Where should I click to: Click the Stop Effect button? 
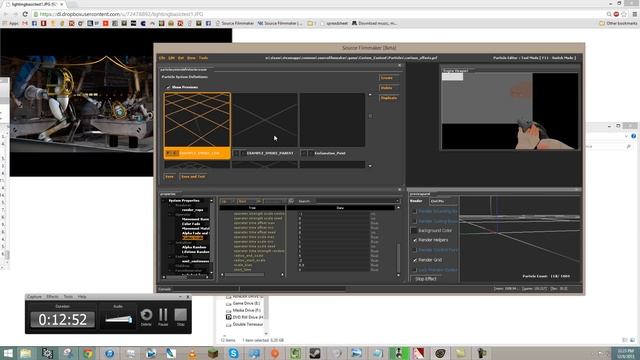point(426,279)
